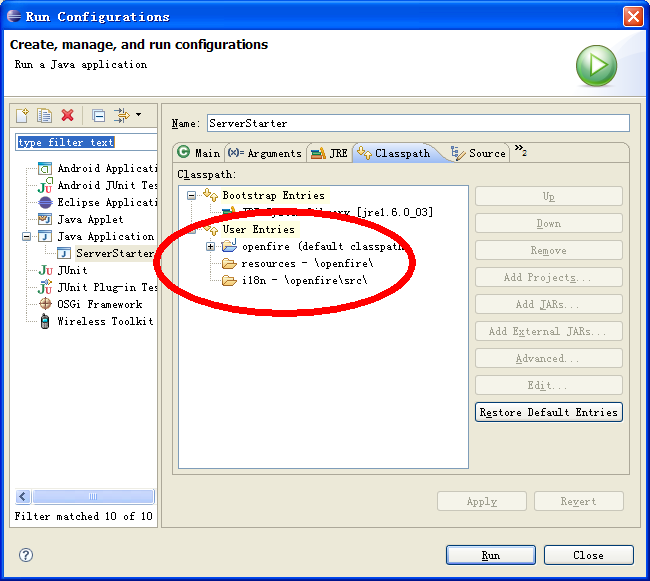The image size is (650, 581).
Task: Switch to the JRE tab
Action: click(330, 153)
